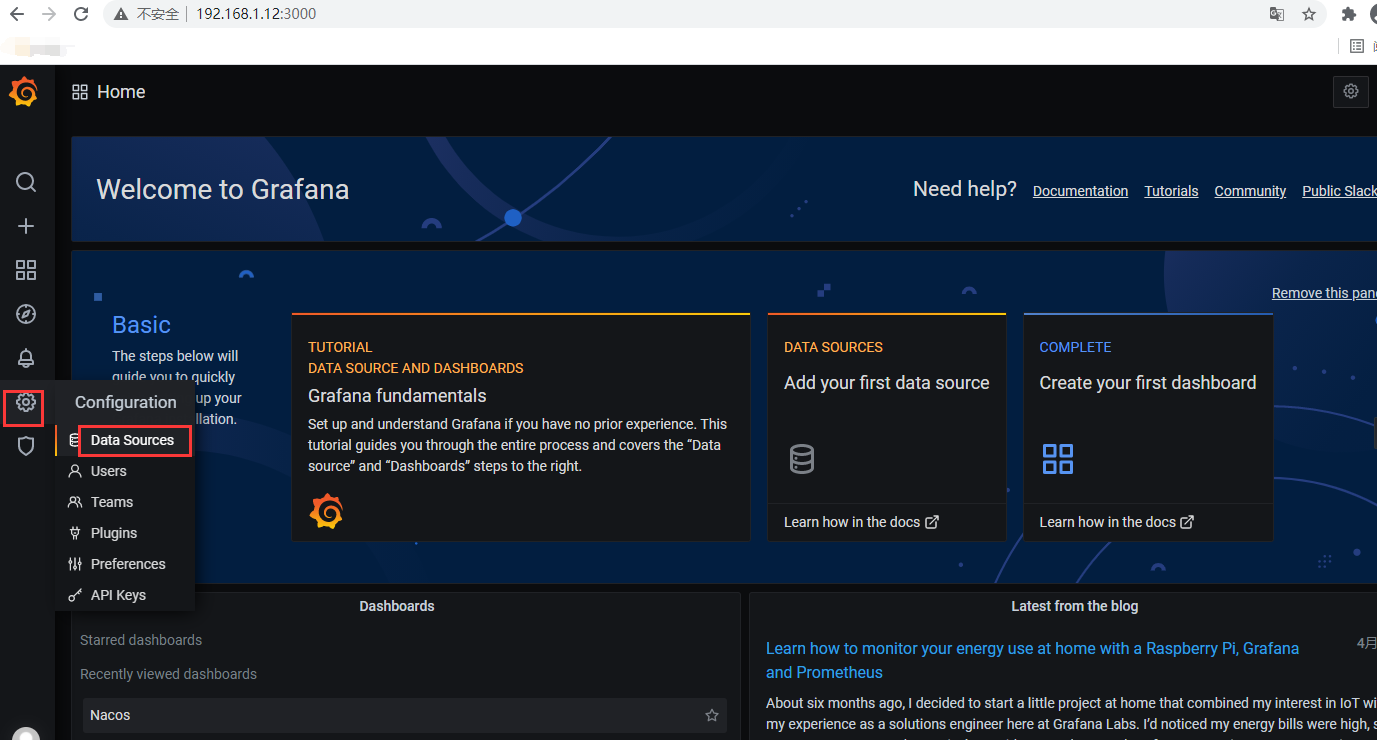
Task: Click the Create (plus) icon in sidebar
Action: [25, 226]
